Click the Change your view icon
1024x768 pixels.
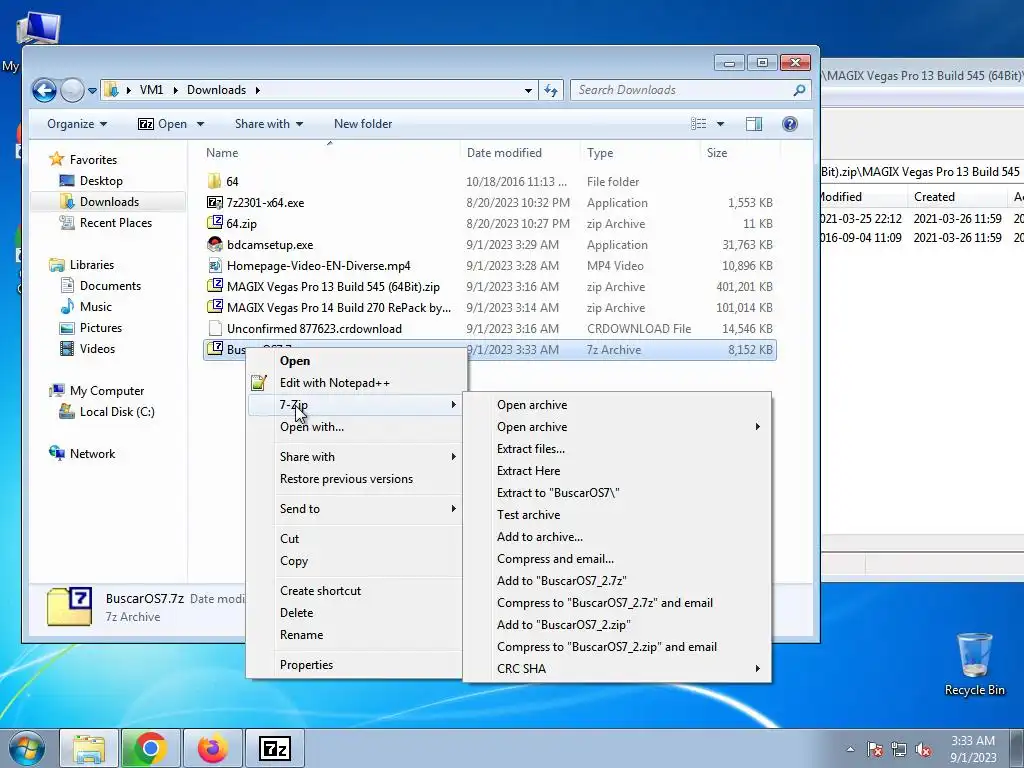point(699,124)
